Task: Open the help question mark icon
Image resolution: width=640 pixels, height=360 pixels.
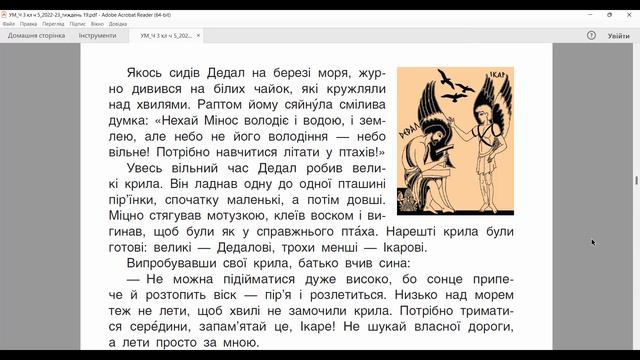Action: [591, 36]
